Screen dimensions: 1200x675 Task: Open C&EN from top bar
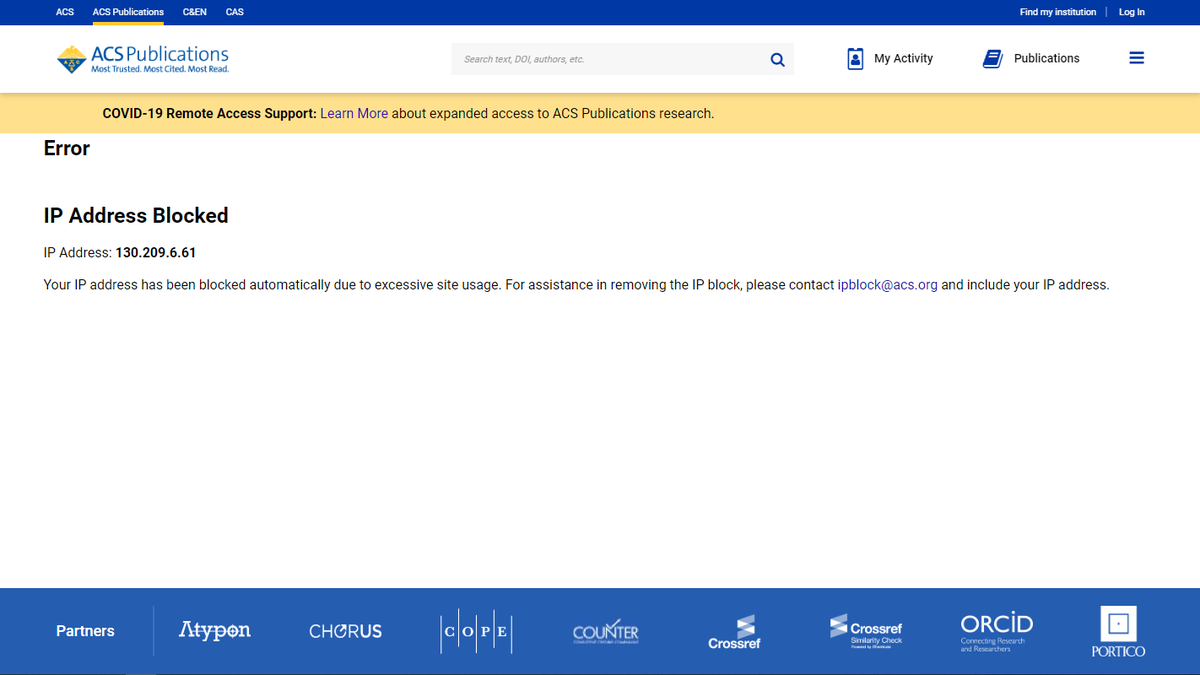tap(195, 12)
